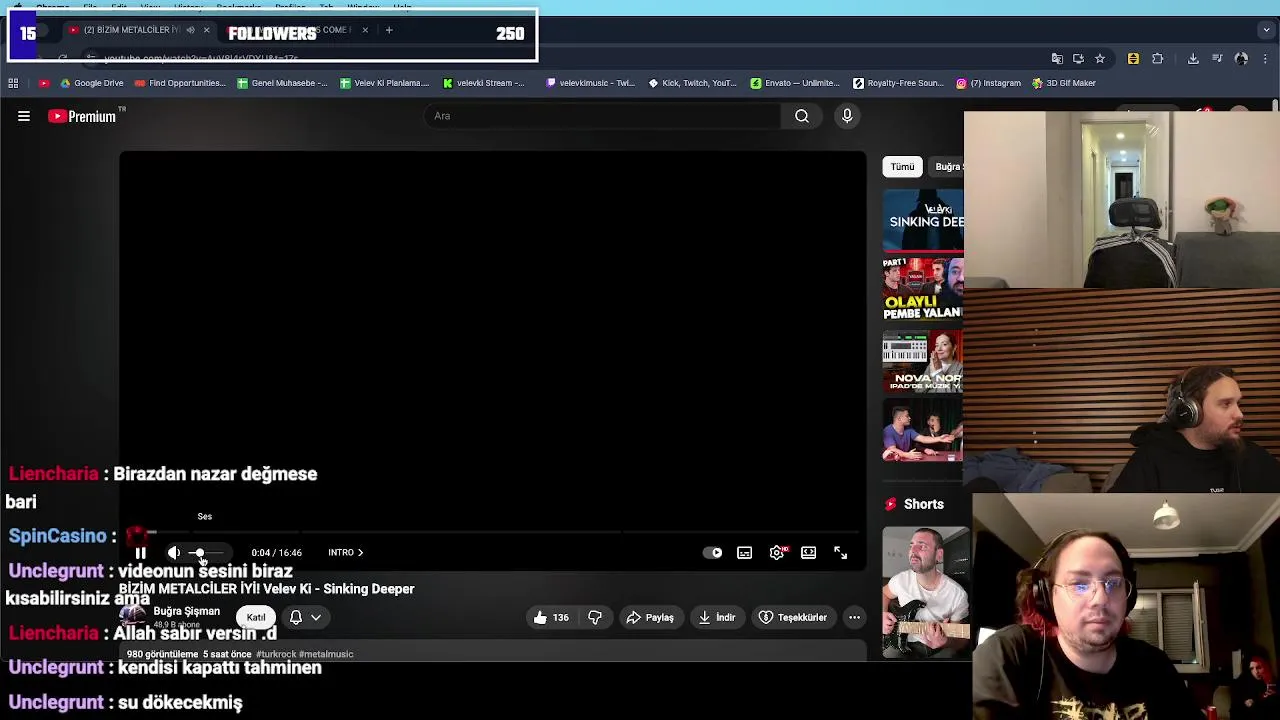Click the İndir download button
The width and height of the screenshot is (1280, 720).
coord(717,617)
